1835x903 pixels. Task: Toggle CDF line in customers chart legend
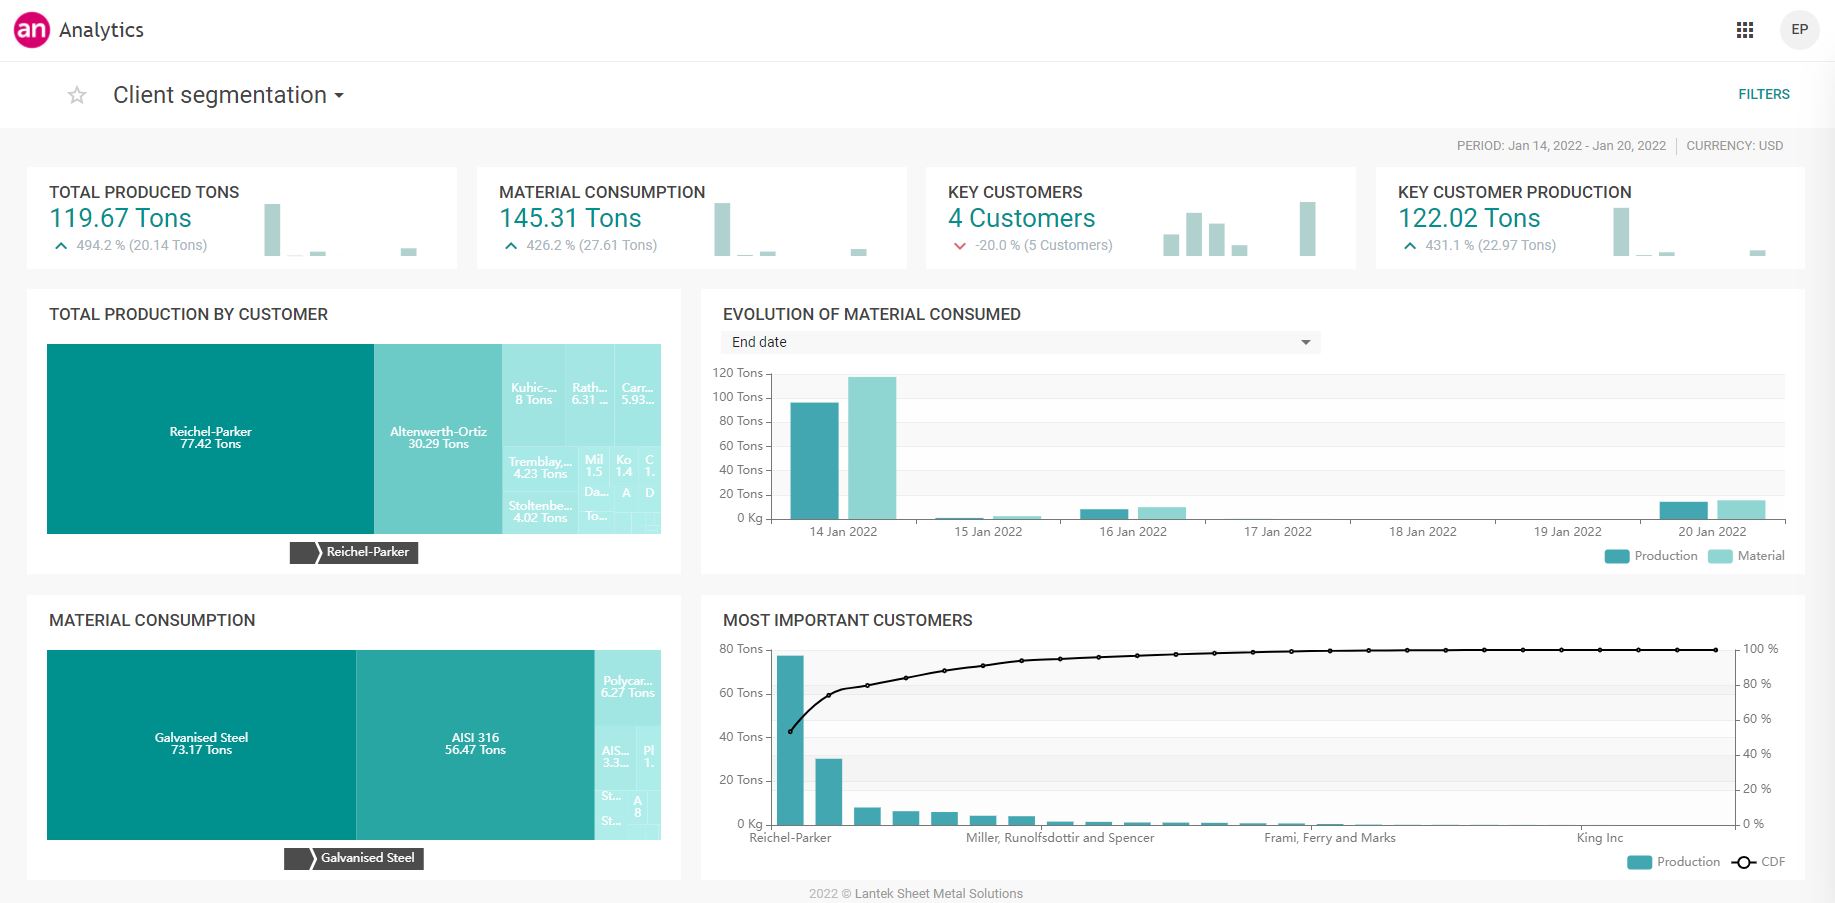pos(1759,862)
